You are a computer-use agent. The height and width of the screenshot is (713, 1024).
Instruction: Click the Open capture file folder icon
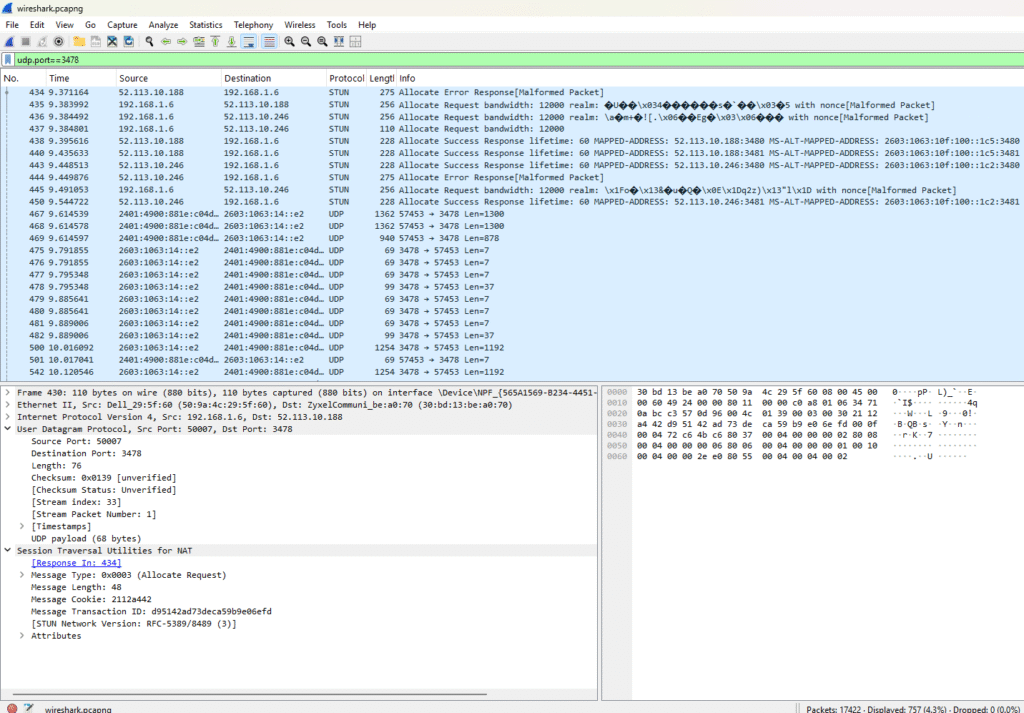coord(79,41)
